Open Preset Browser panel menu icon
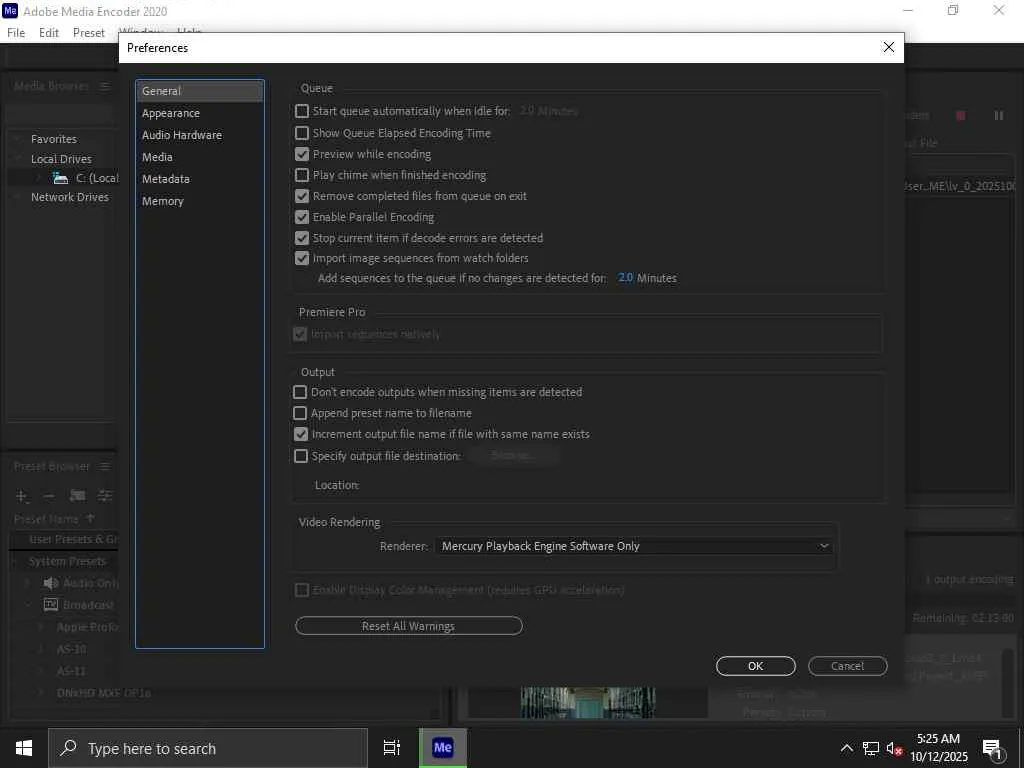Screen dimensions: 1024x768 [105, 466]
